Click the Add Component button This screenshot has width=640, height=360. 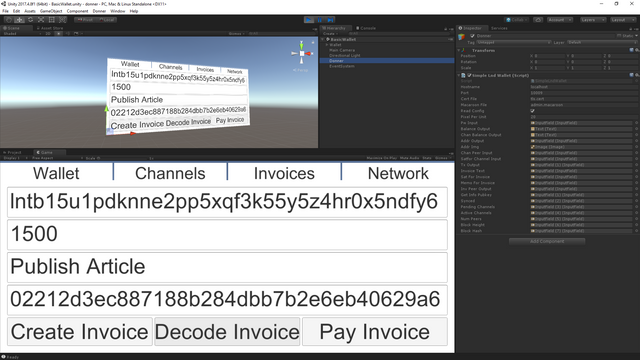[x=547, y=241]
